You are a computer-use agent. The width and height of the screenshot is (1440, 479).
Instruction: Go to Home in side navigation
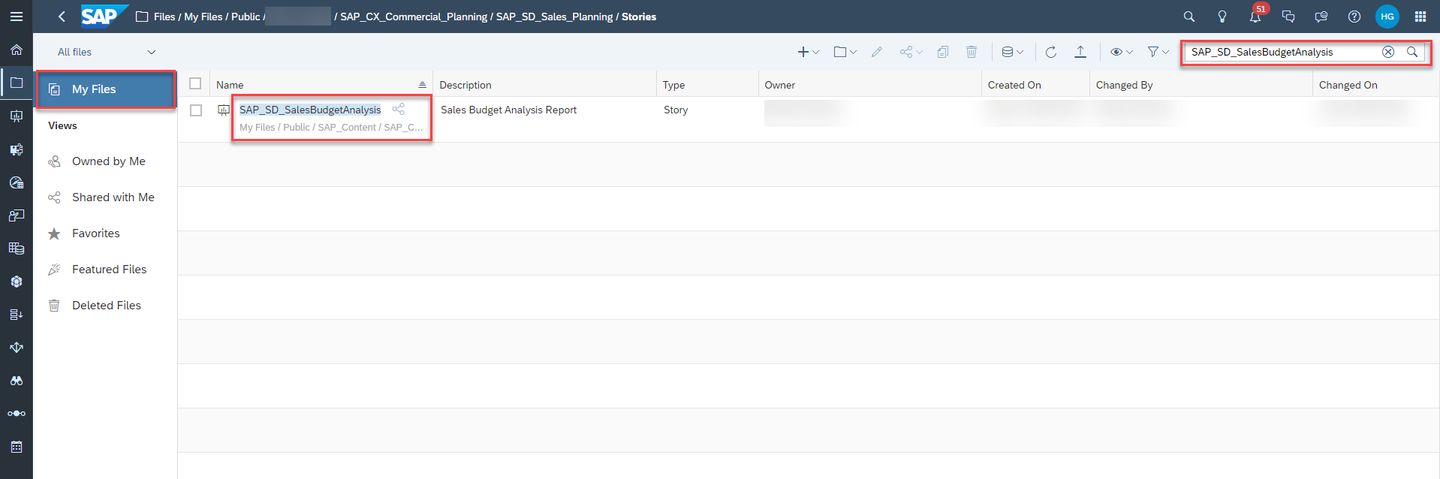point(16,50)
